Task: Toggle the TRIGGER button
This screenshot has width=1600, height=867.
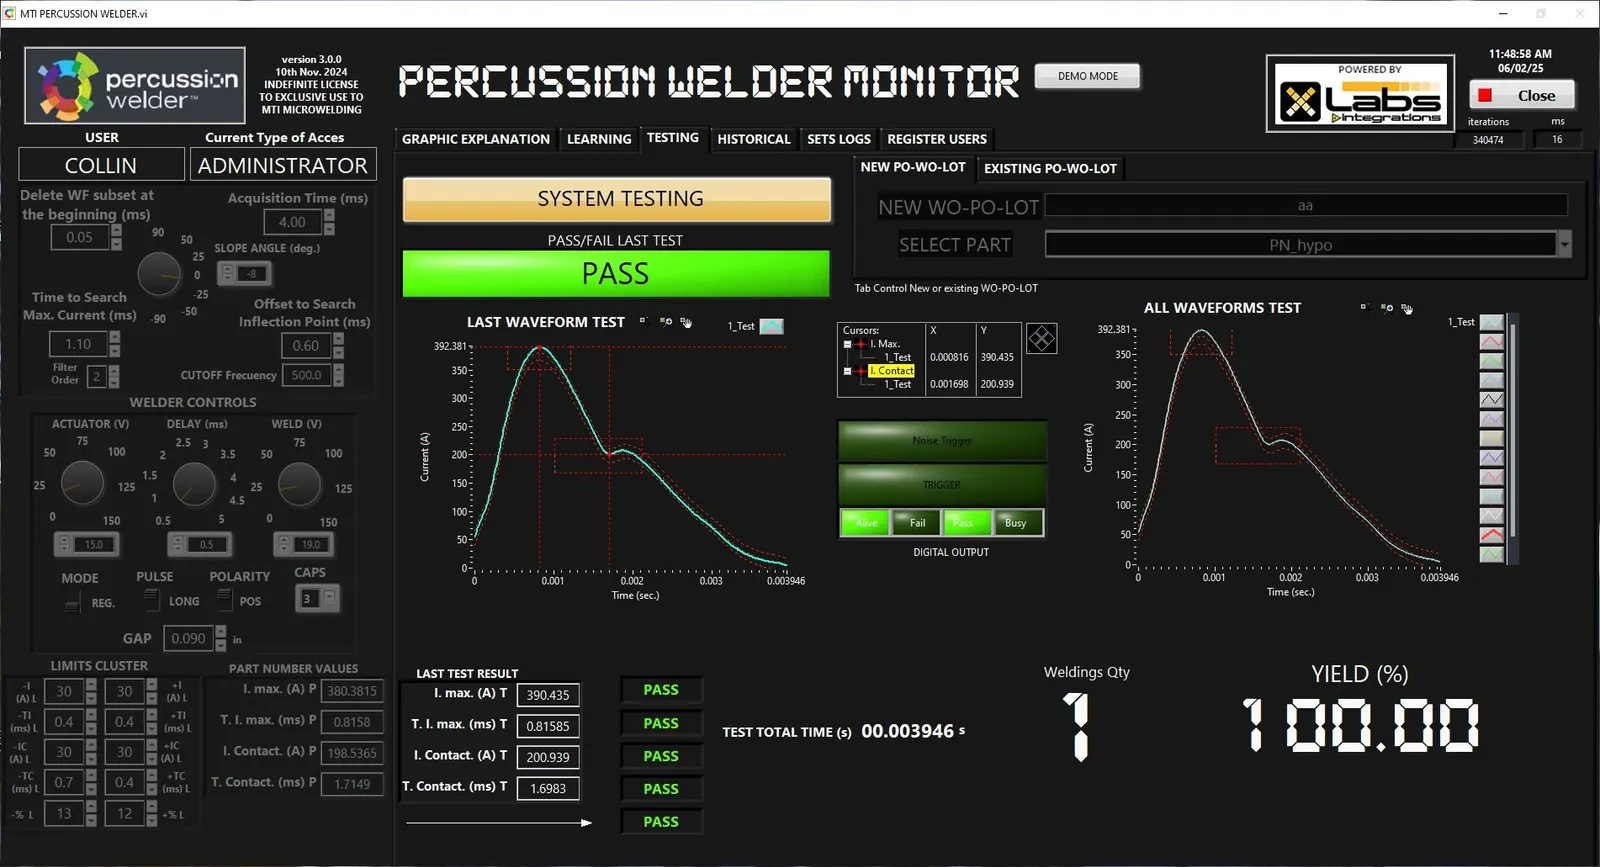Action: click(942, 485)
